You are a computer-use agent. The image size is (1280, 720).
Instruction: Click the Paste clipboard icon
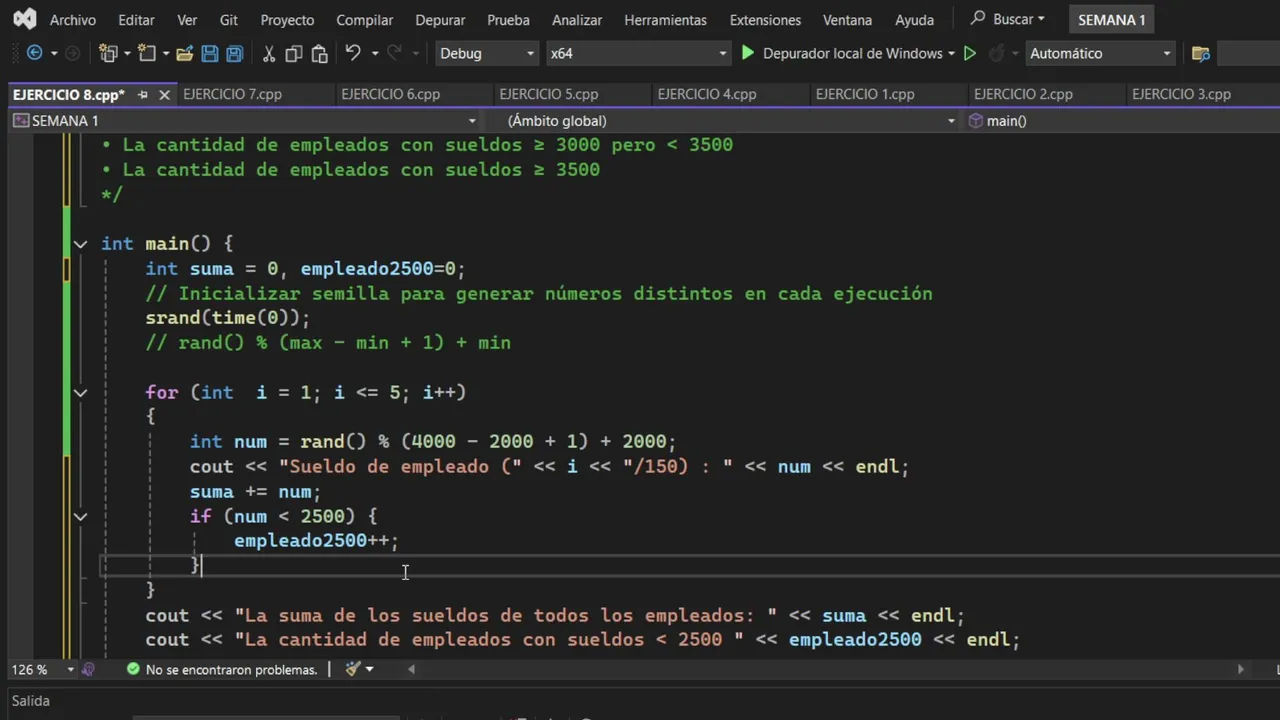pos(319,53)
